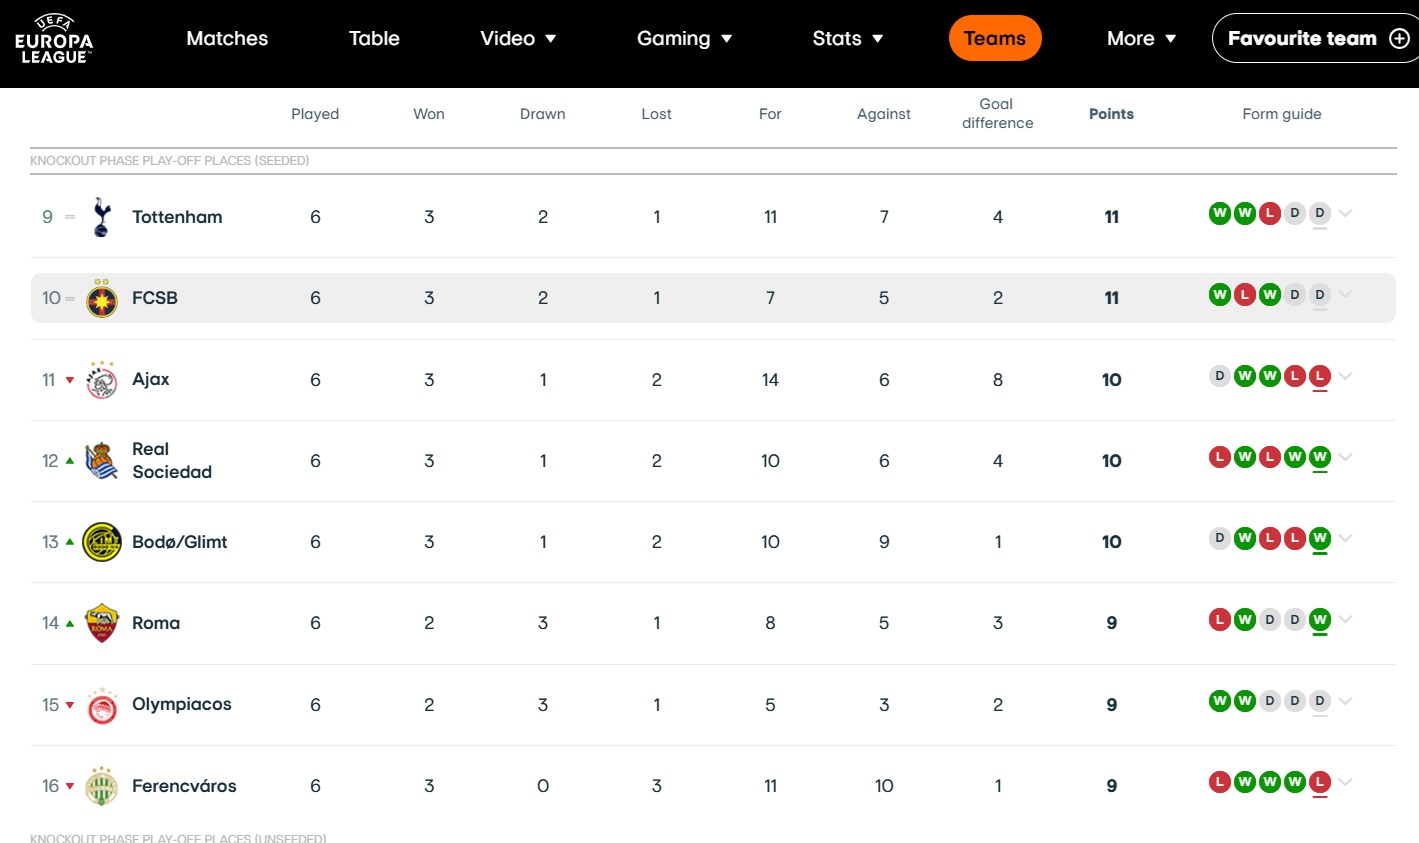Screen dimensions: 1419x843
Task: Click the Tottenham club crest
Action: pos(101,217)
